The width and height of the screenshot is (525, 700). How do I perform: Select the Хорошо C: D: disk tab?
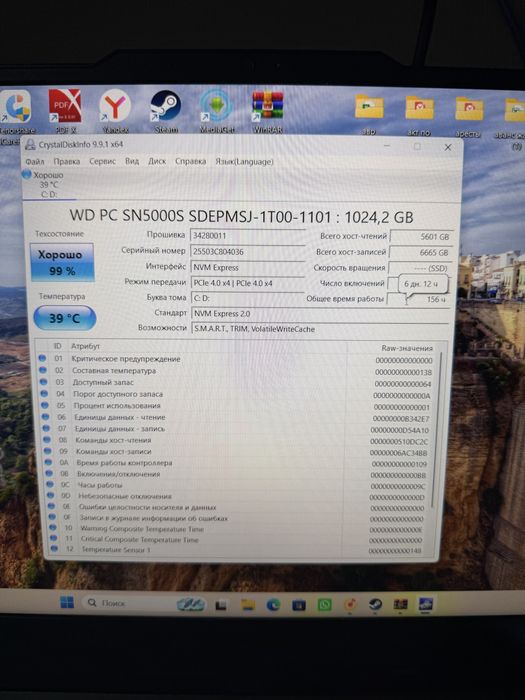point(45,184)
